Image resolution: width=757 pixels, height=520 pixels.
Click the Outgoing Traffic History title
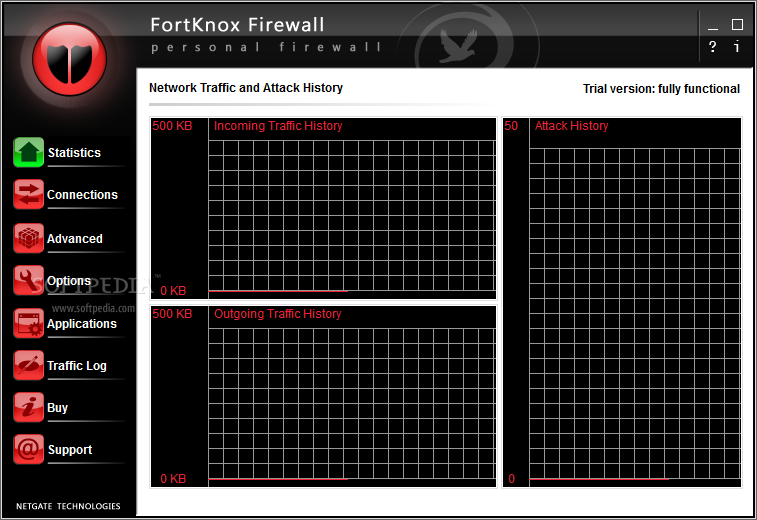278,314
